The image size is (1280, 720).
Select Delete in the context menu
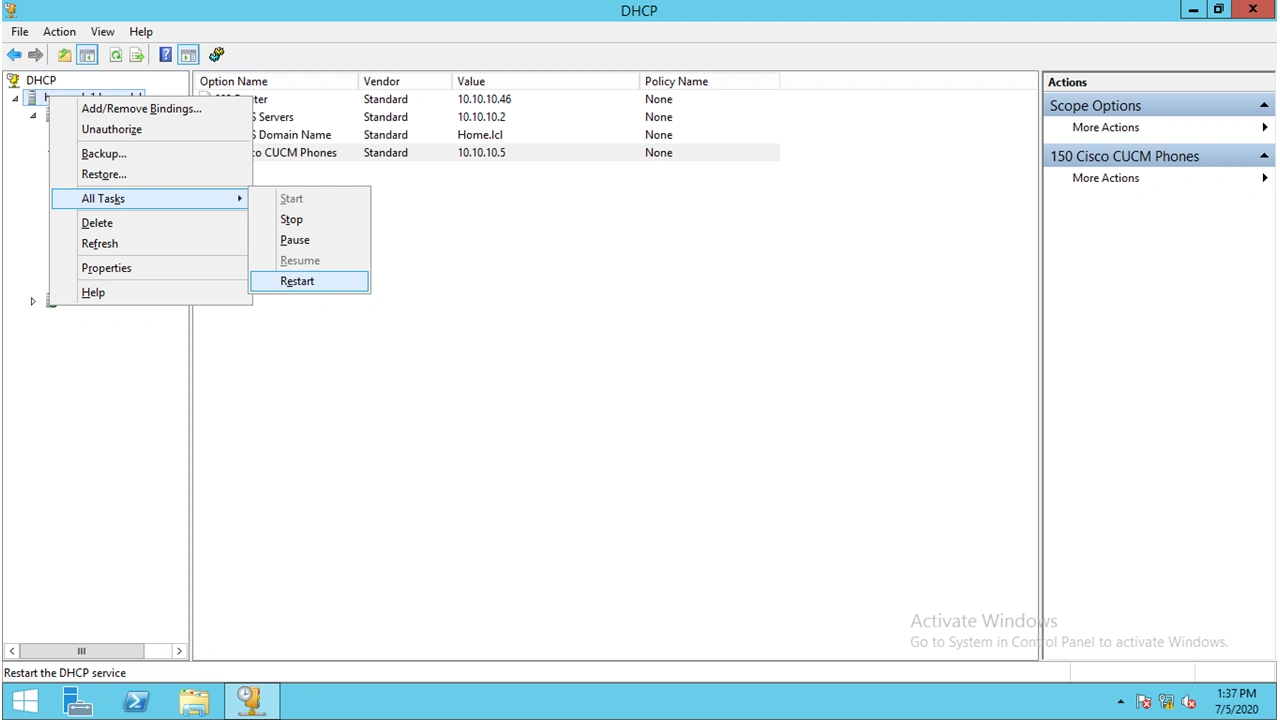[x=150, y=223]
